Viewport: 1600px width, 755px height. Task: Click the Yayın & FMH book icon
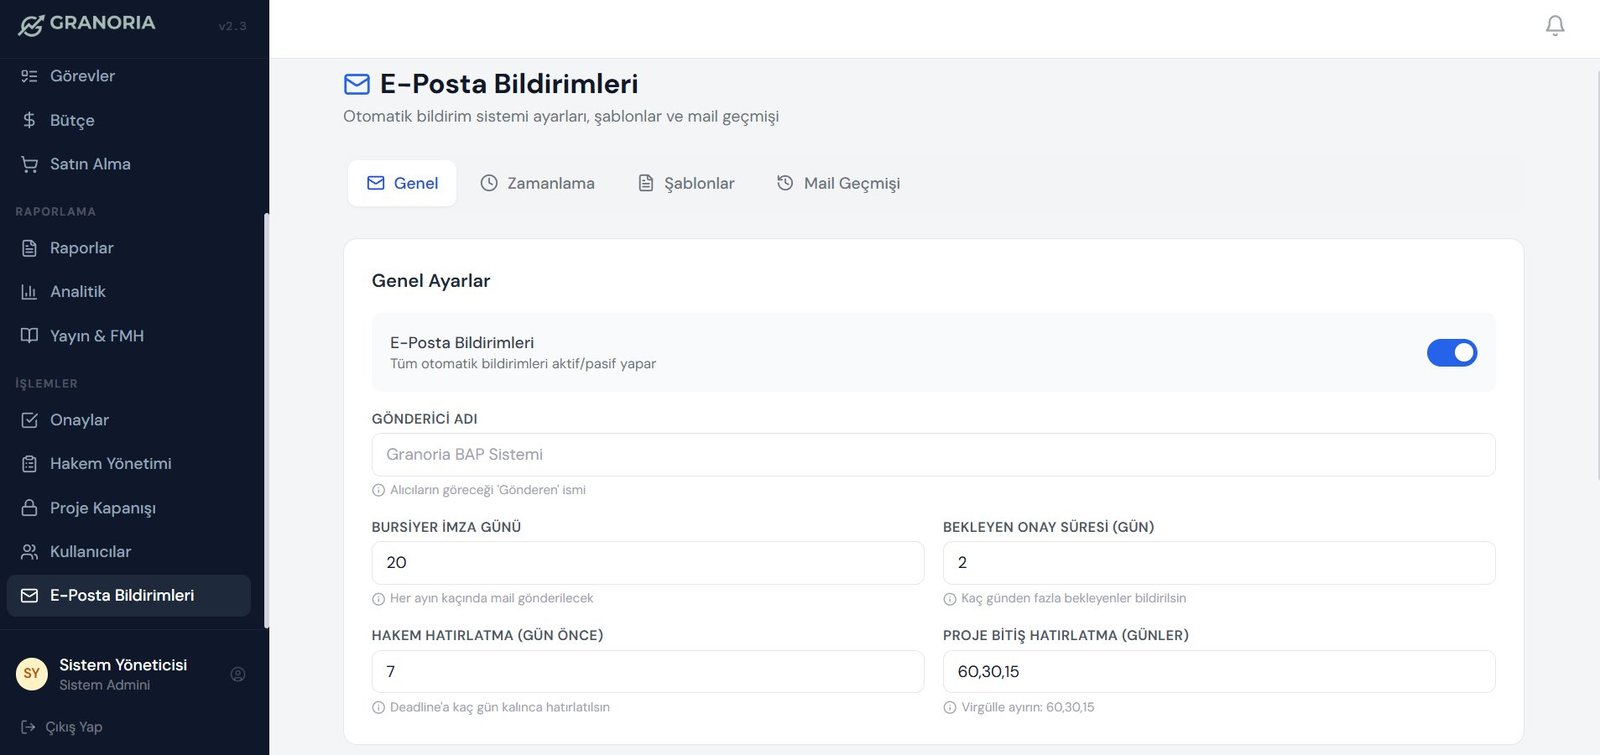click(x=29, y=336)
